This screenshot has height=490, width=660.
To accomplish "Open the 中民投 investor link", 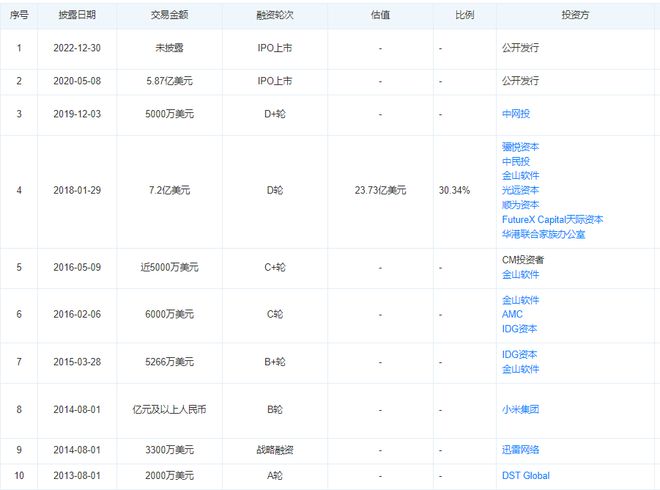I will pyautogui.click(x=516, y=161).
